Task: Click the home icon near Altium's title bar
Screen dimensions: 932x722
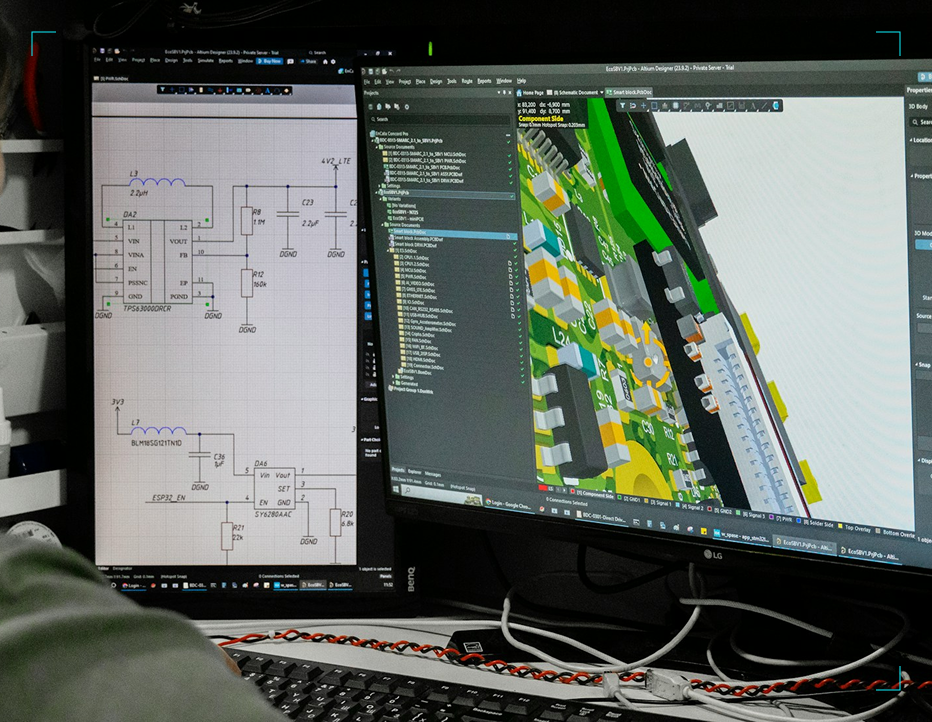Action: (325, 62)
